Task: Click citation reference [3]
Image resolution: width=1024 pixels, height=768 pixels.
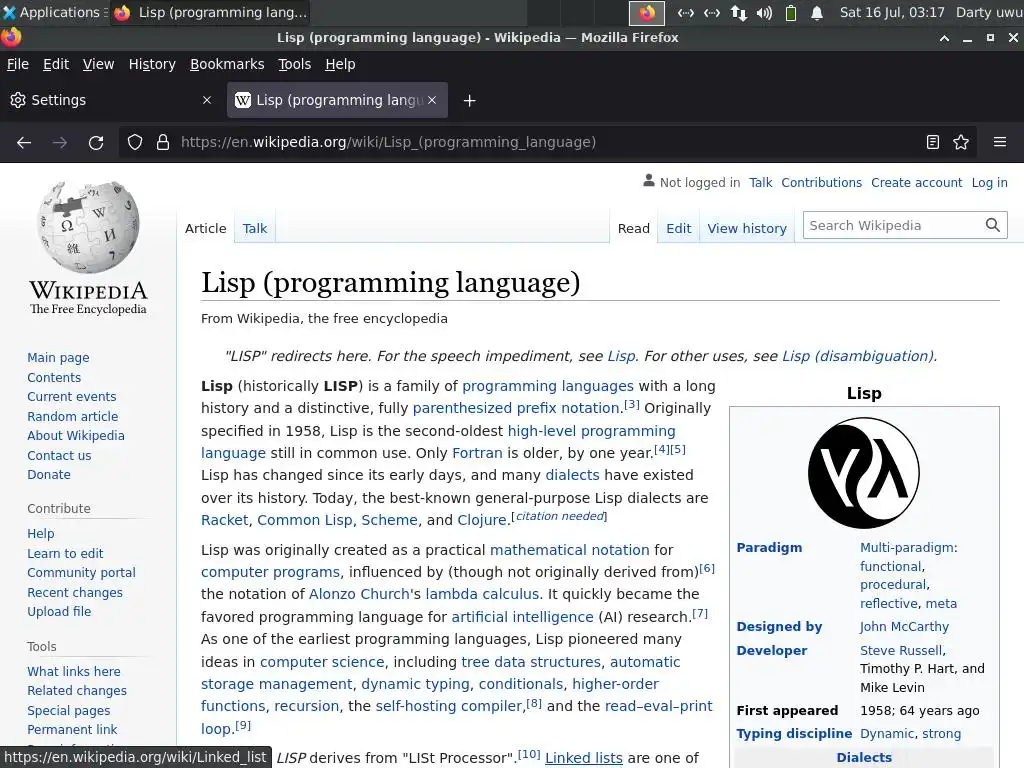Action: tap(632, 404)
